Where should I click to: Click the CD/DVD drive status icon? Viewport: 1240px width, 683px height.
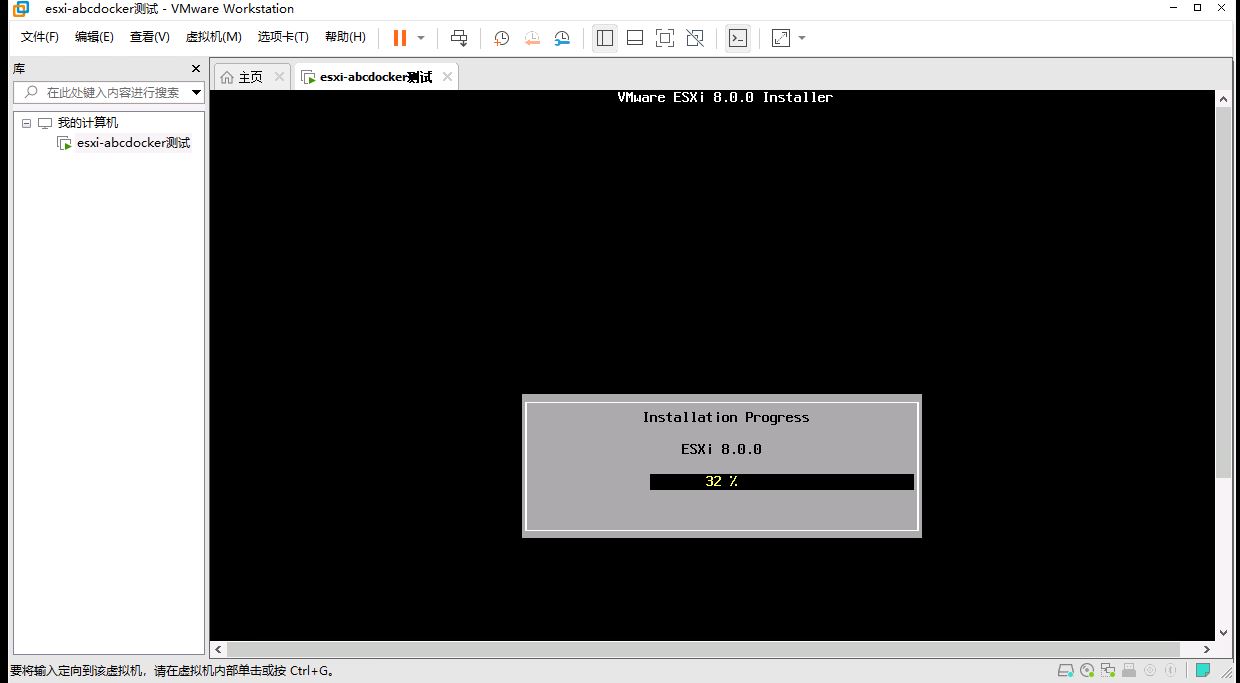1087,671
